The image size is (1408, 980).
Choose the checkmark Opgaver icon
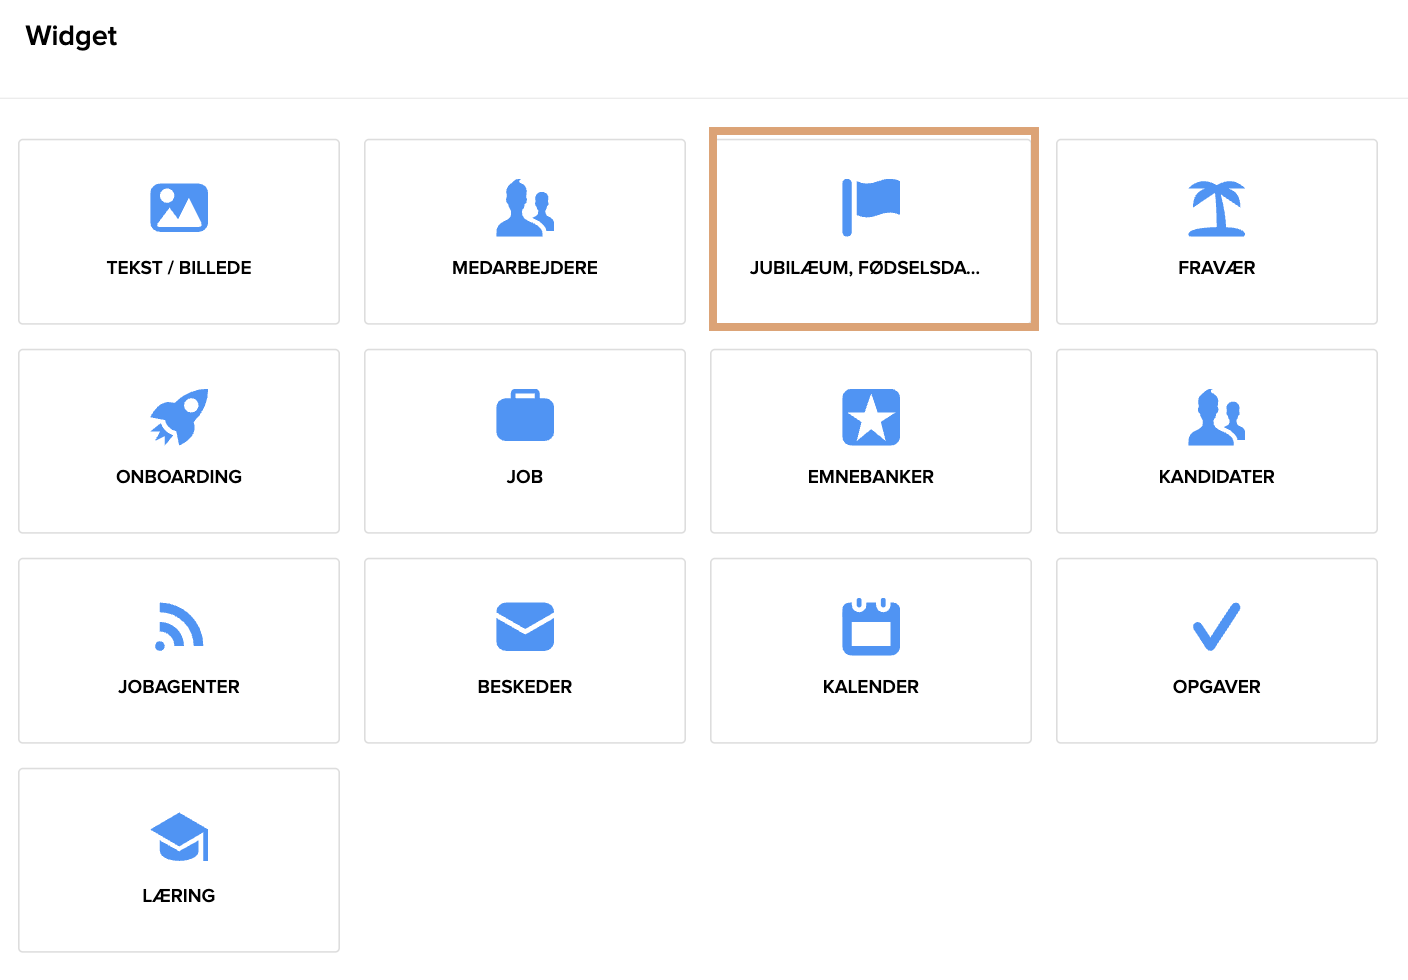(x=1217, y=627)
